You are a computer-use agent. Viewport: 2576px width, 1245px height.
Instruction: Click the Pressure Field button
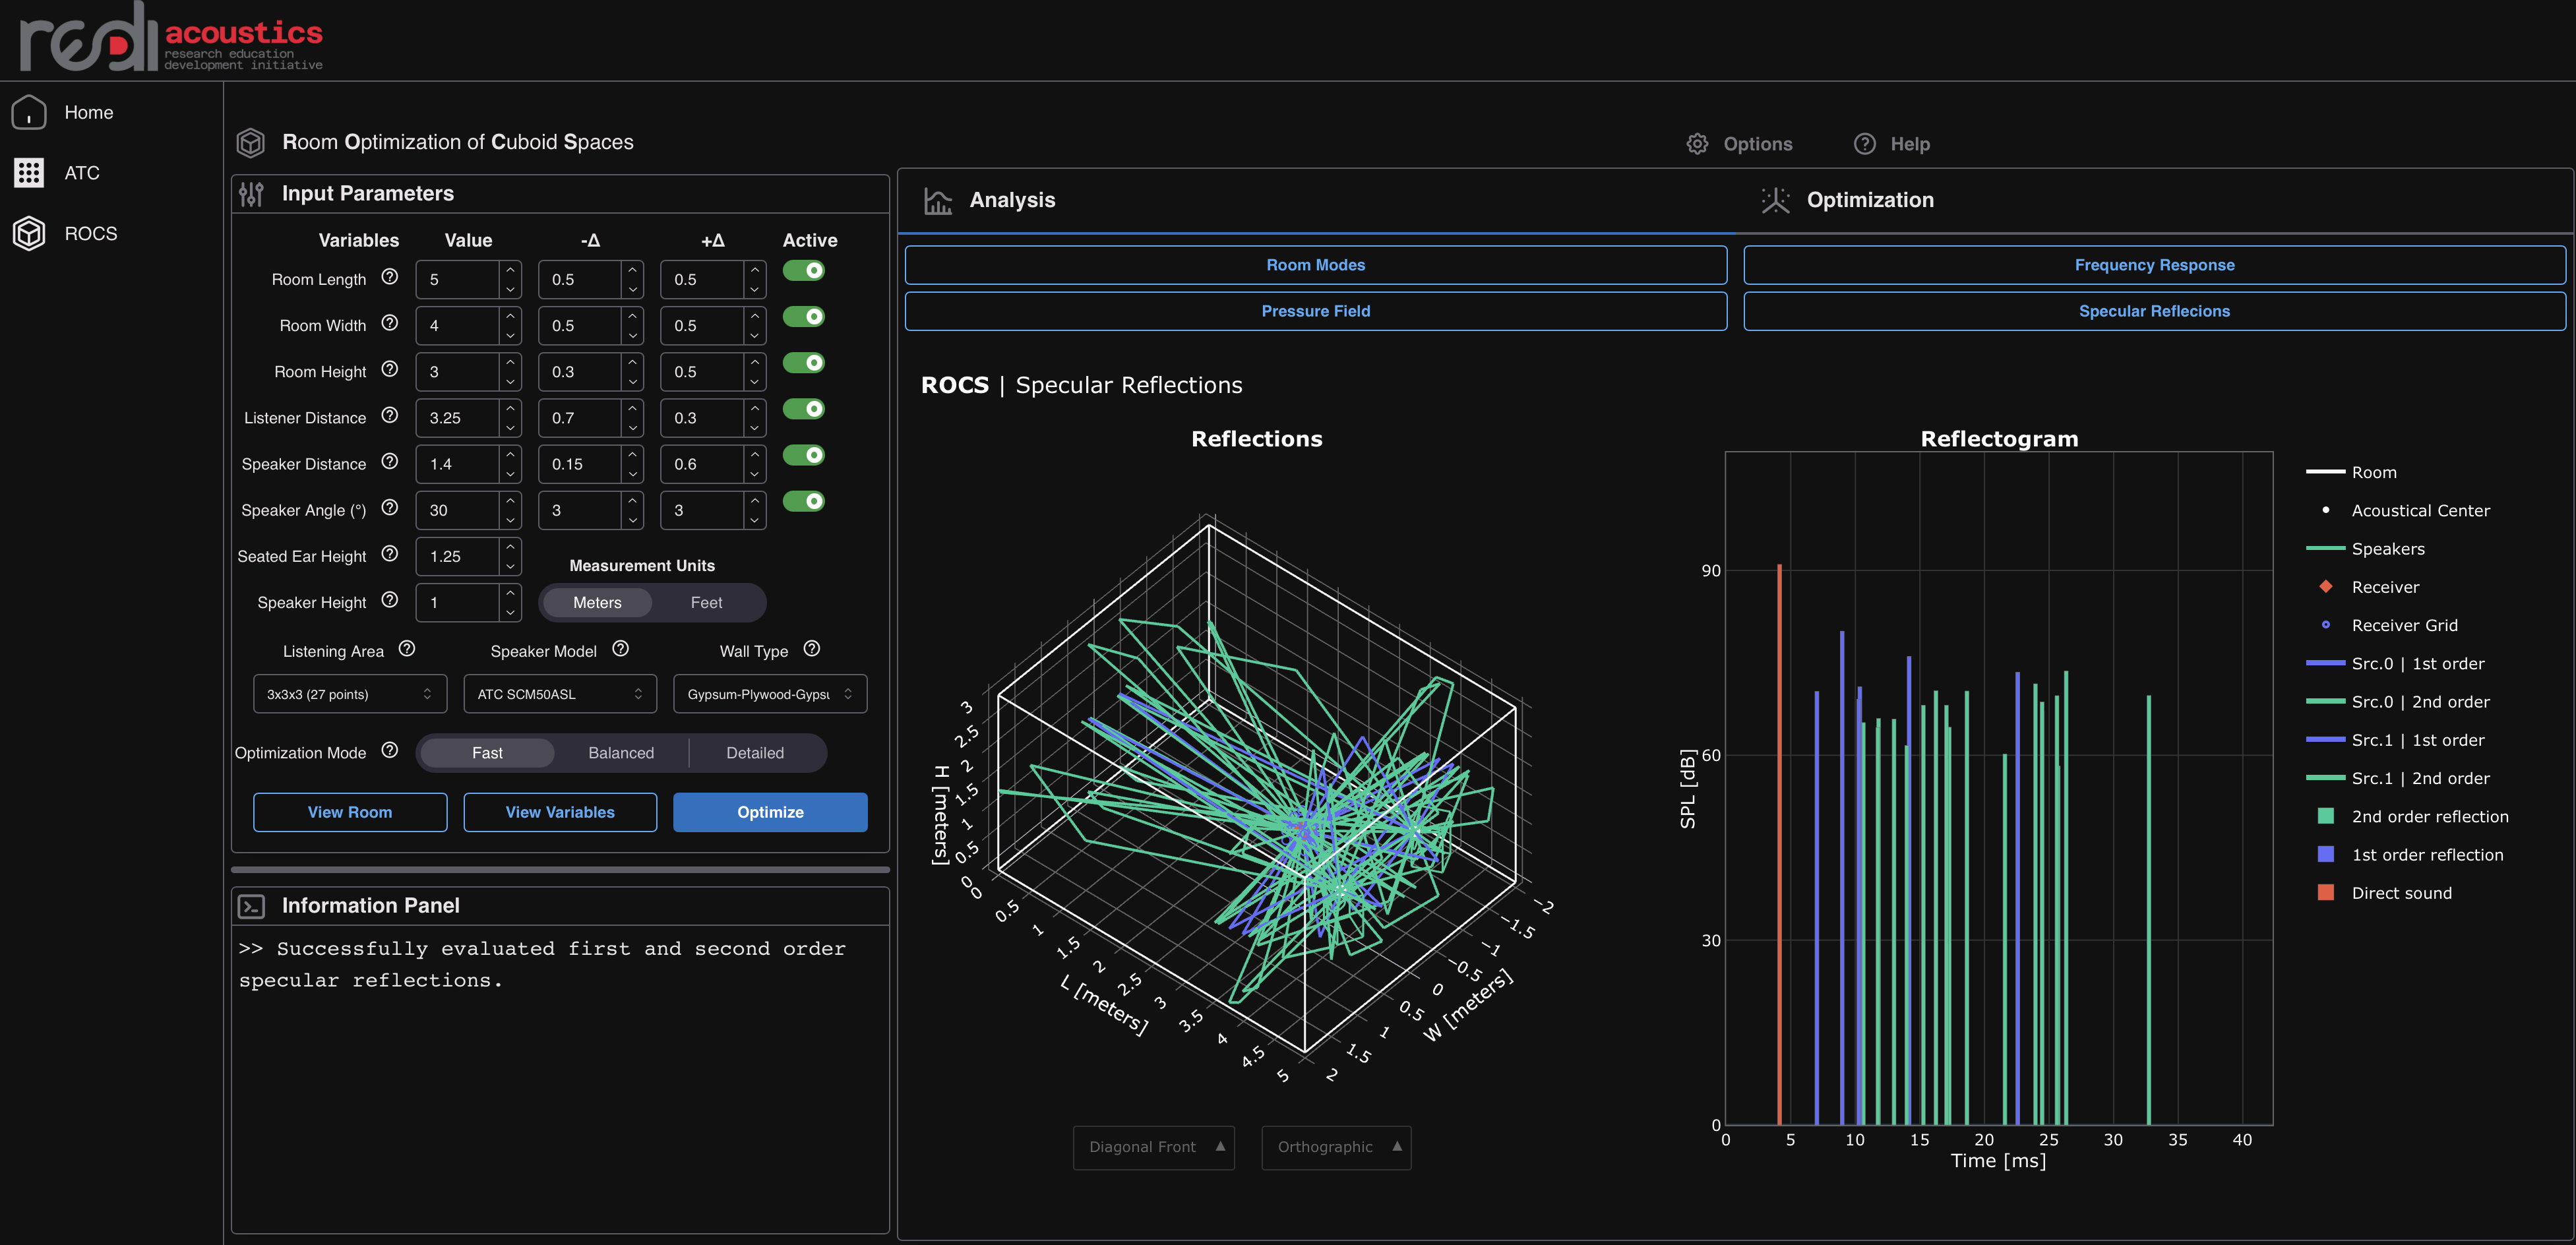coord(1315,311)
